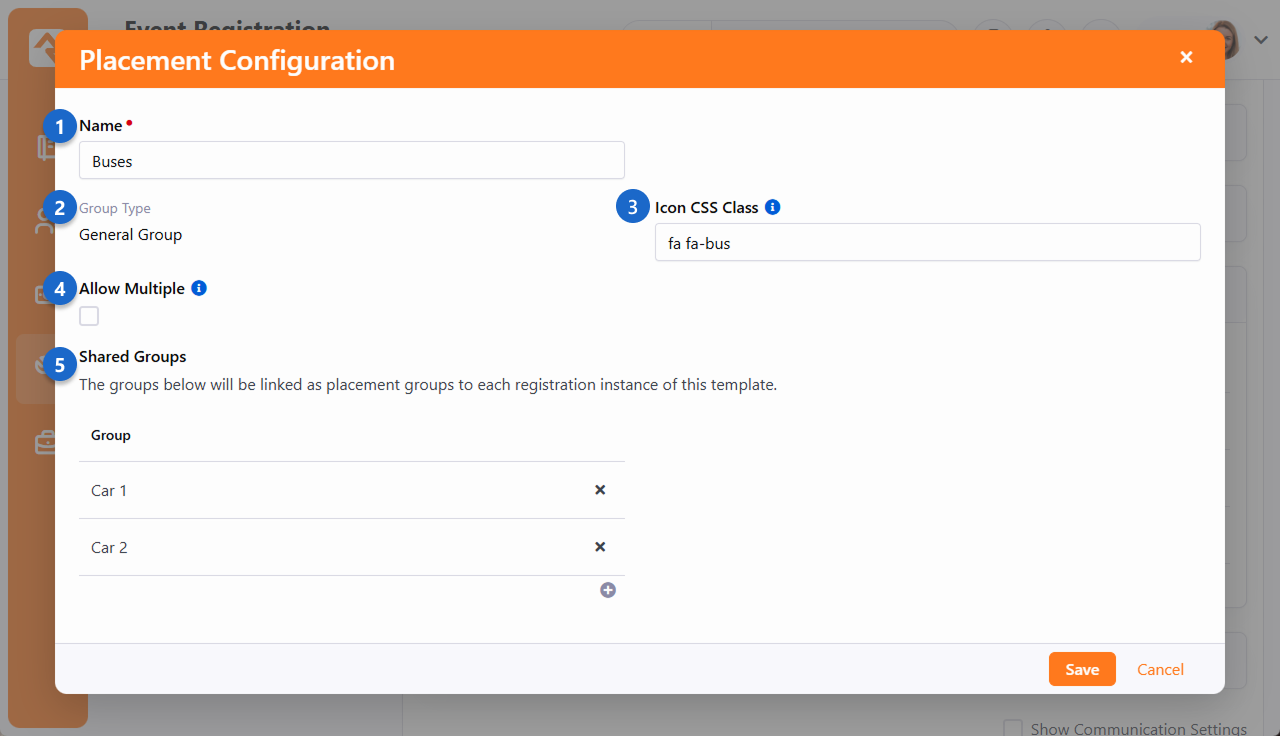Click numbered callout badge 4 by Allow Multiple
1280x736 pixels.
(x=60, y=290)
